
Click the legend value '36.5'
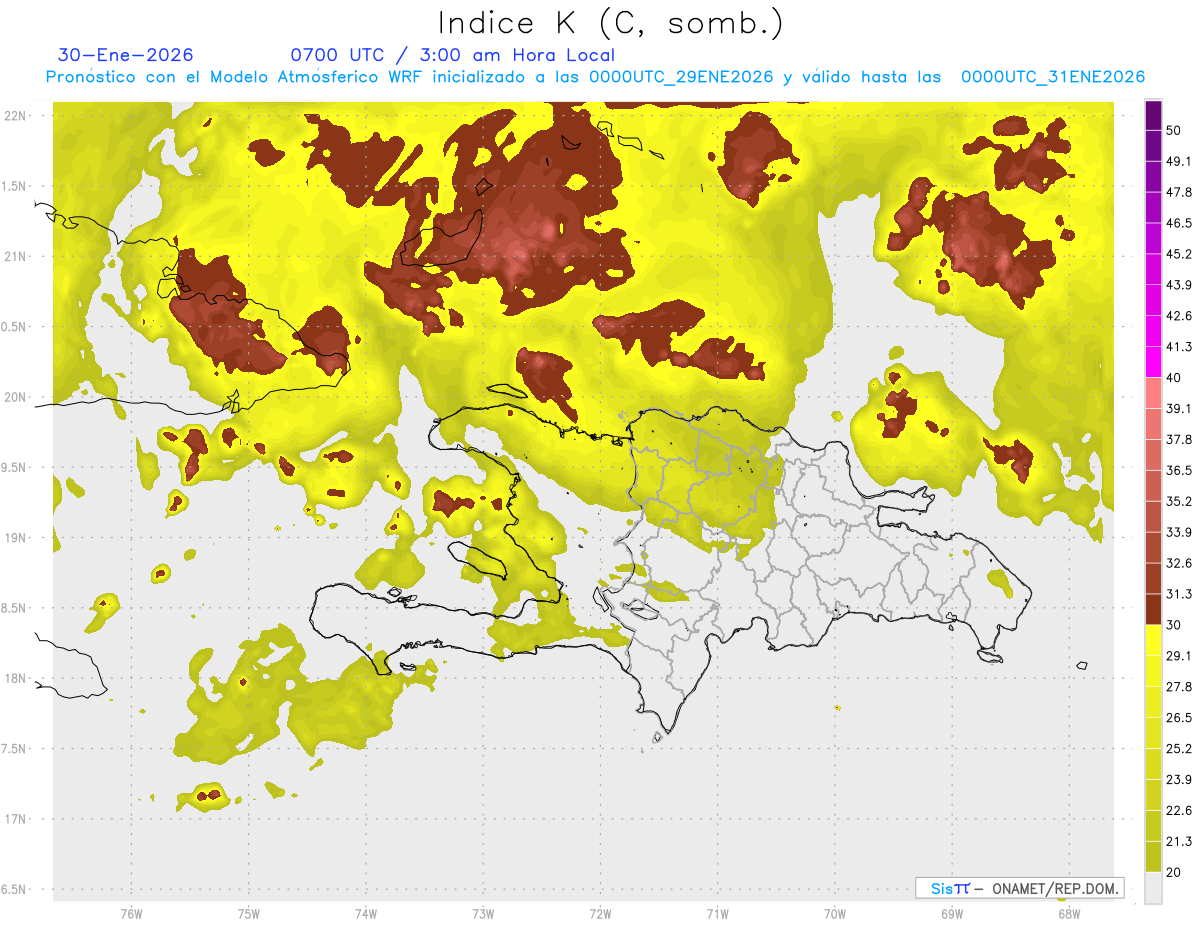click(1179, 470)
